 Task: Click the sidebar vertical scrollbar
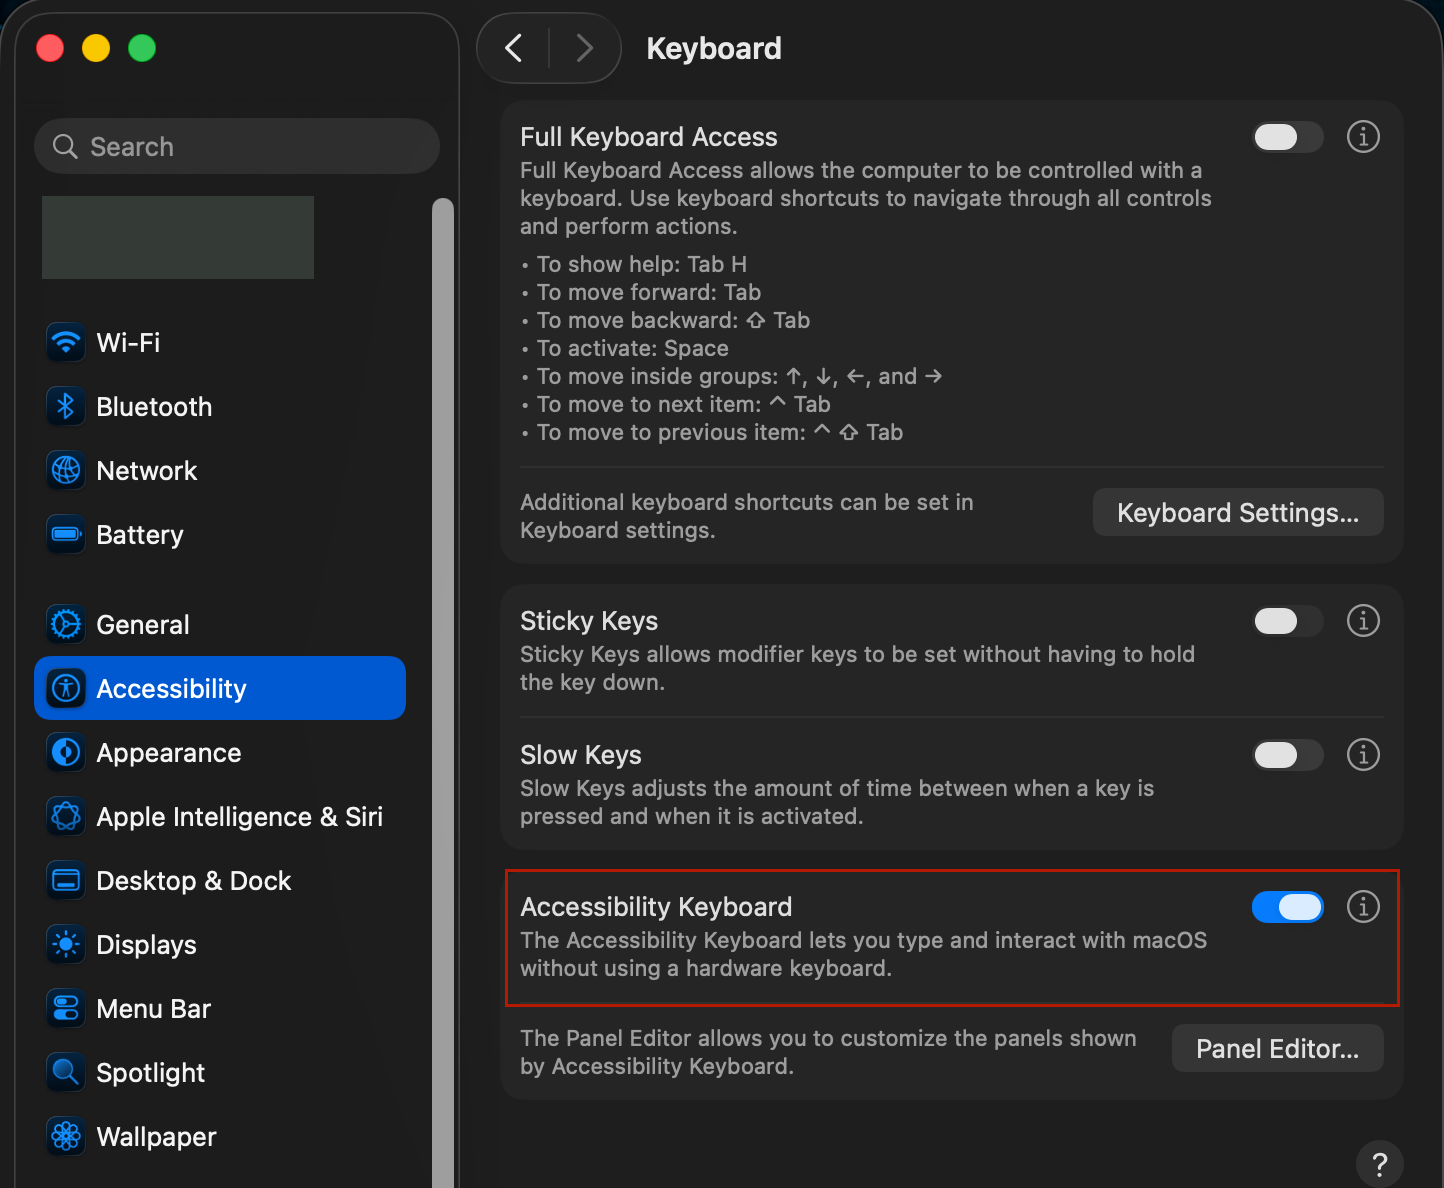click(x=443, y=693)
